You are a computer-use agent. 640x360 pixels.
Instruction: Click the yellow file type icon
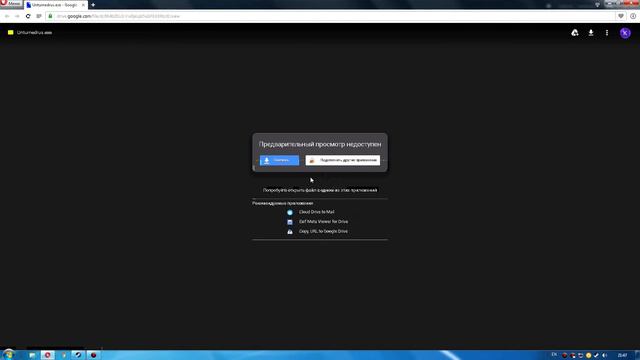point(11,32)
